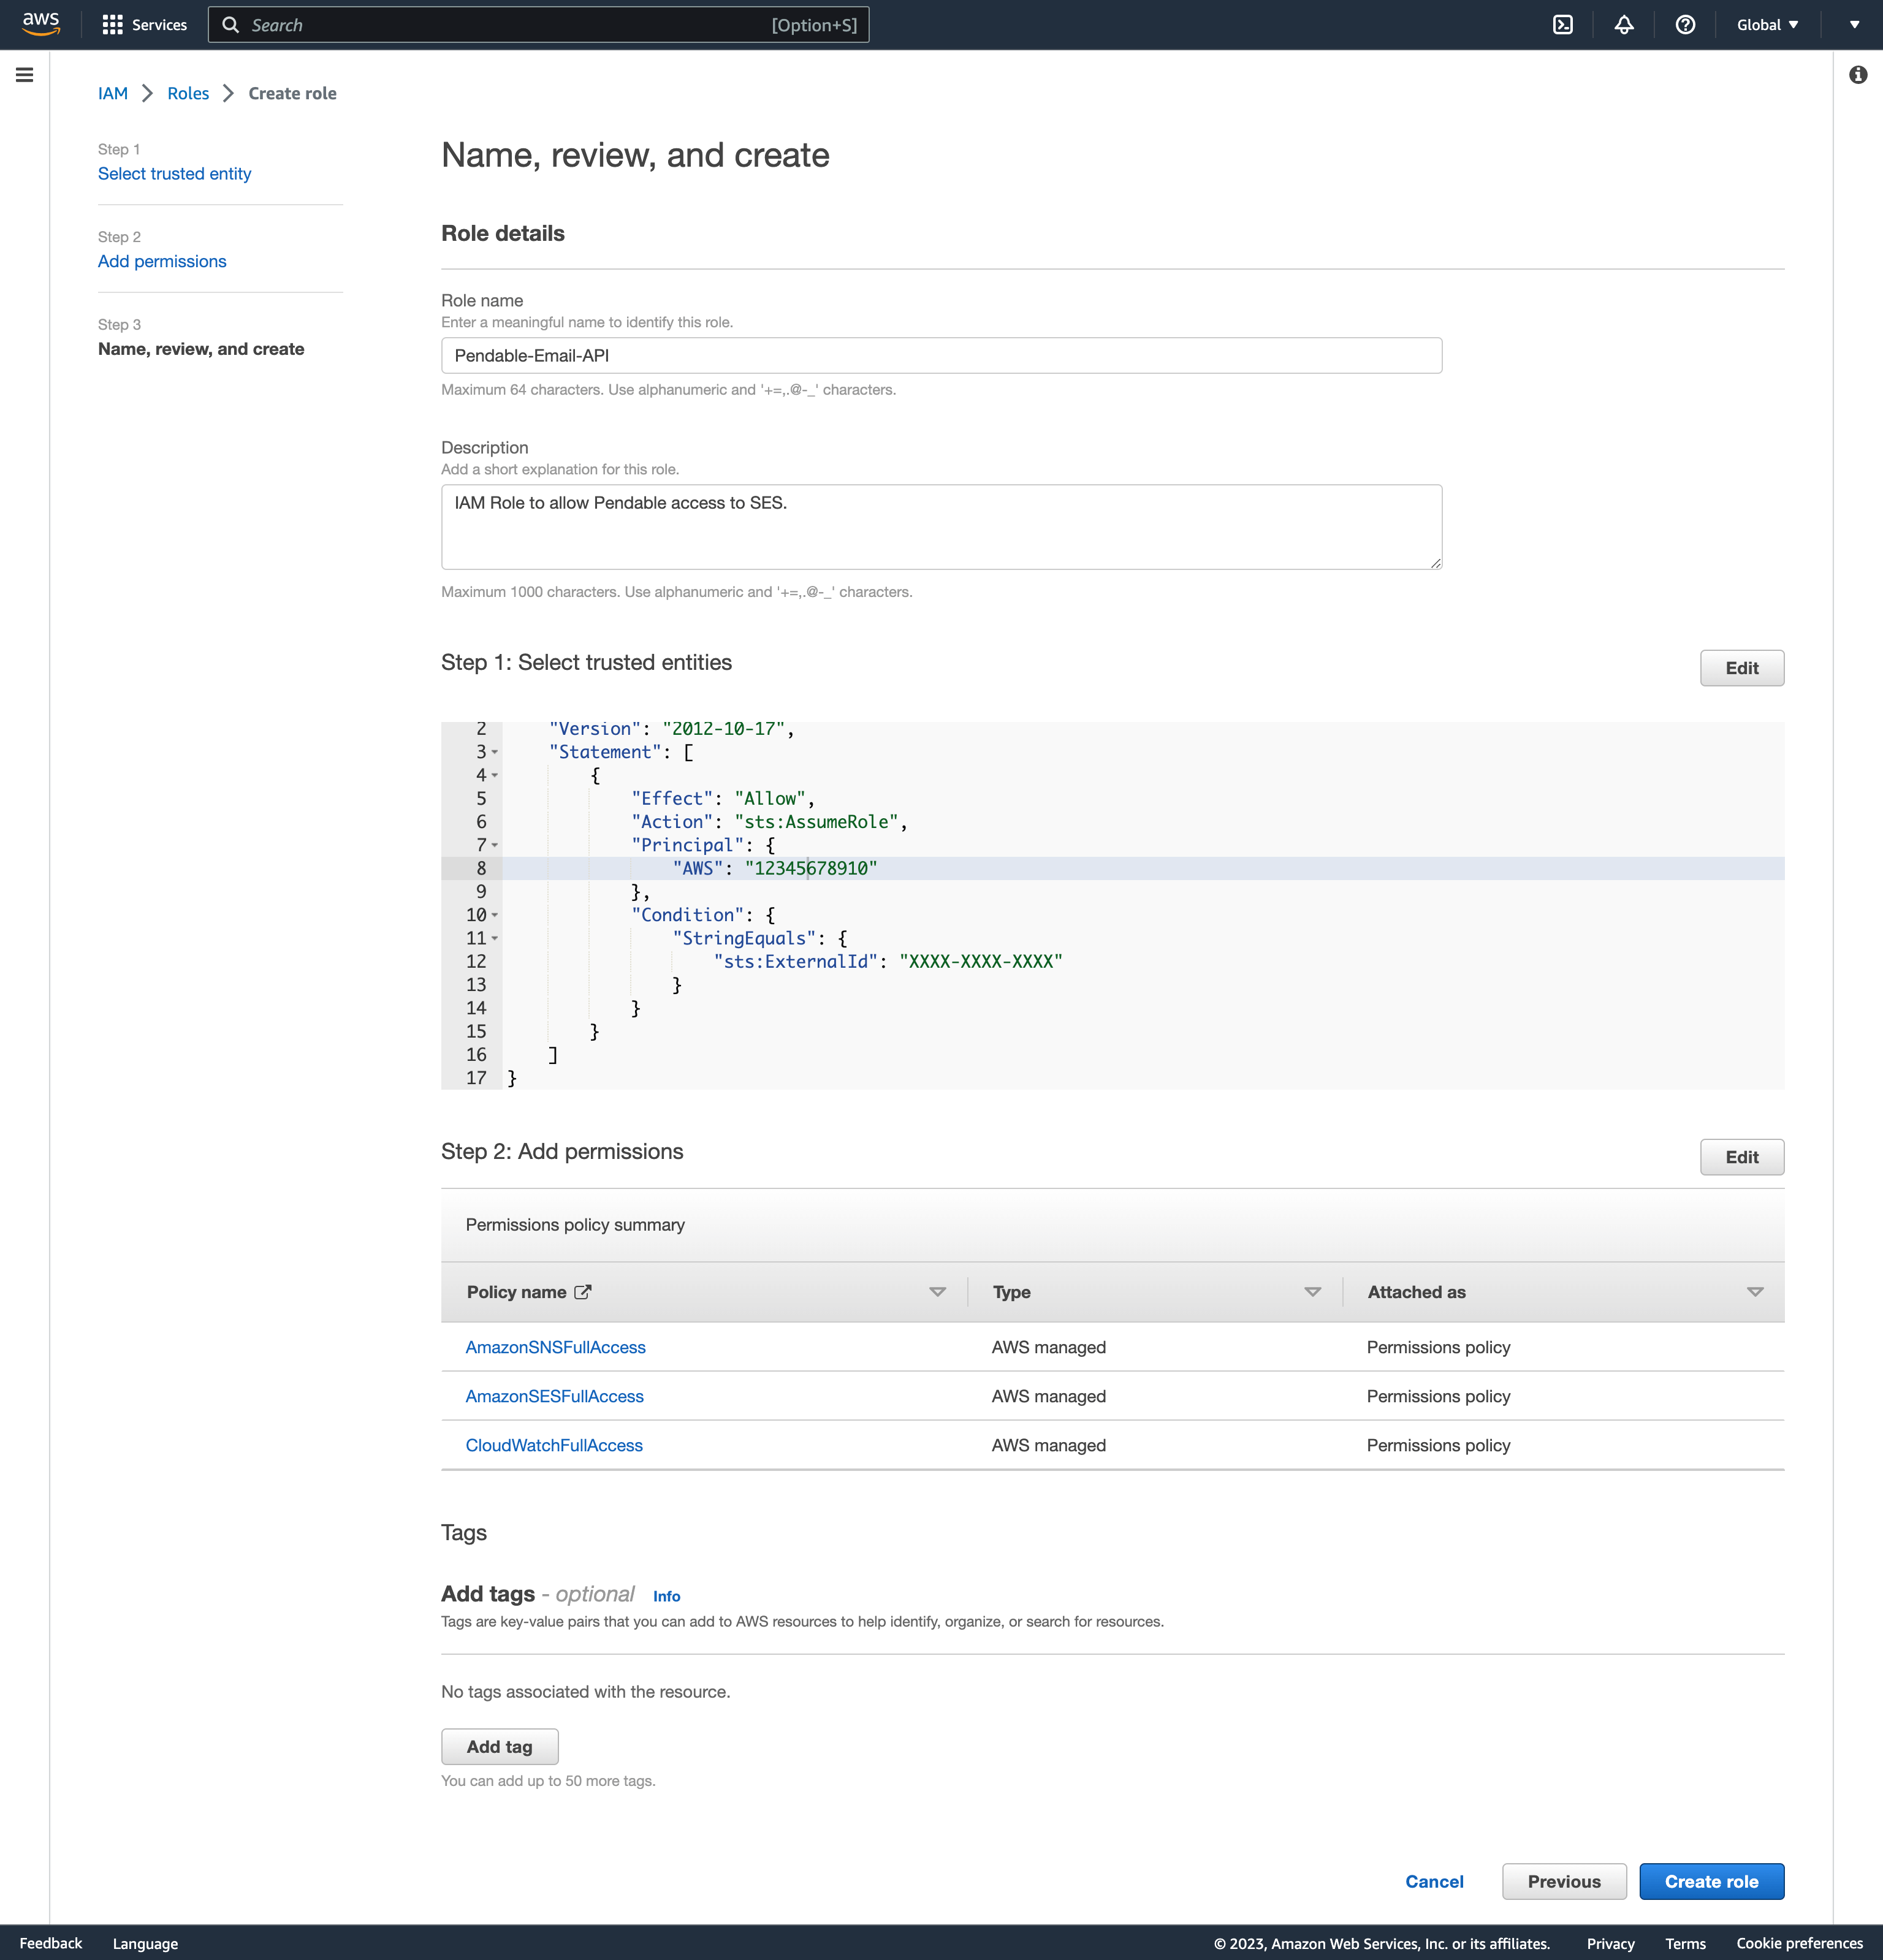Collapse the StringEquals fold arrow on line 11
1883x1960 pixels.
click(495, 938)
